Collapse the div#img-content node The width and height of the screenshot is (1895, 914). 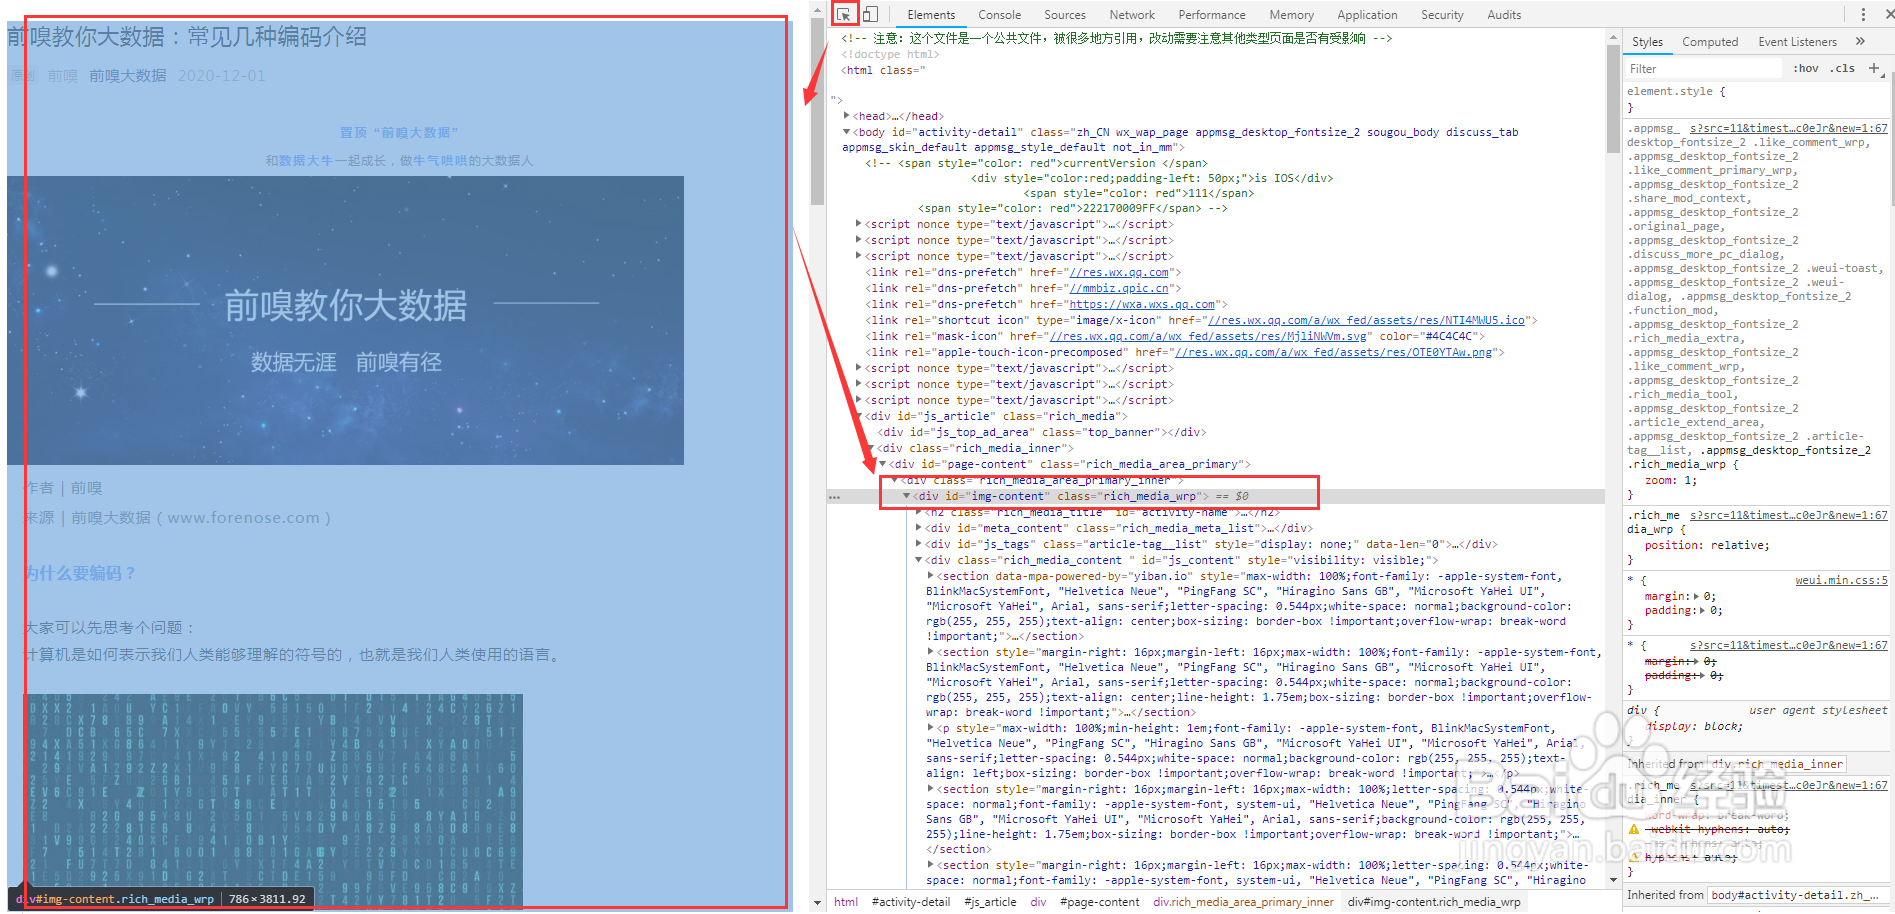click(x=907, y=496)
